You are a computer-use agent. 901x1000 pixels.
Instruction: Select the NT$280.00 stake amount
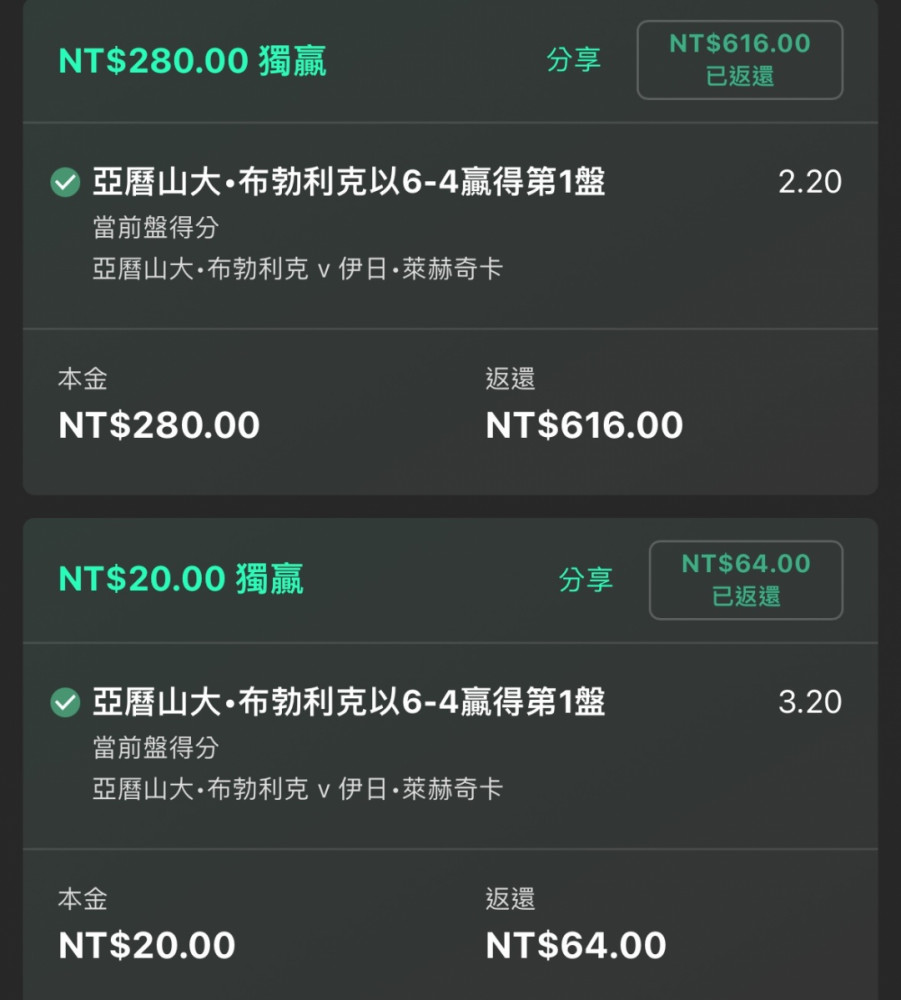[x=159, y=425]
